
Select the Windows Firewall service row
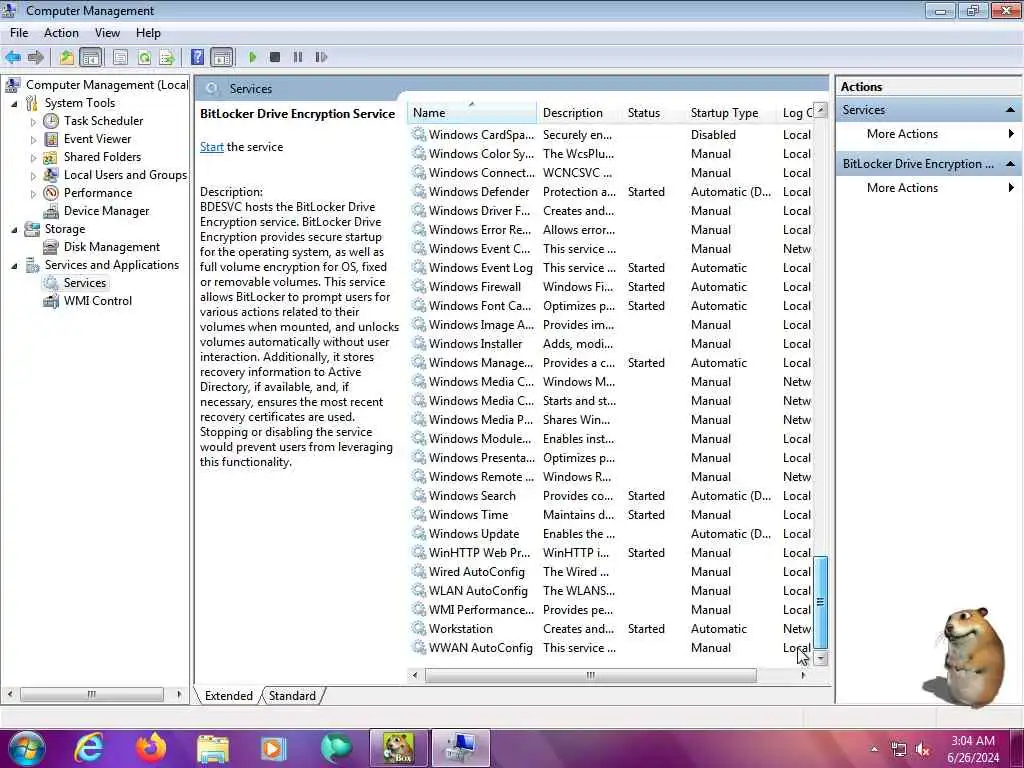611,287
